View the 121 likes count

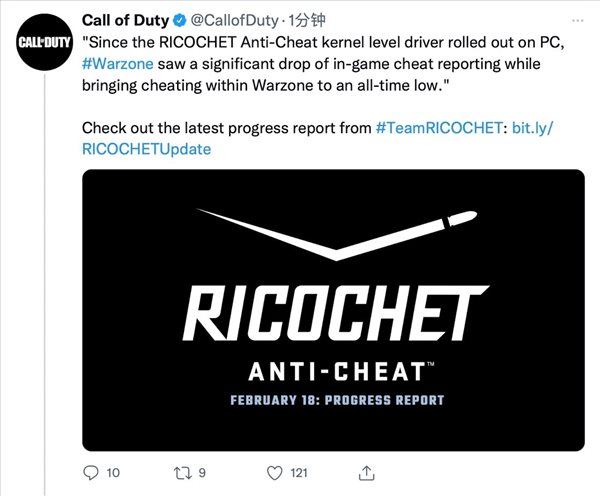click(299, 473)
